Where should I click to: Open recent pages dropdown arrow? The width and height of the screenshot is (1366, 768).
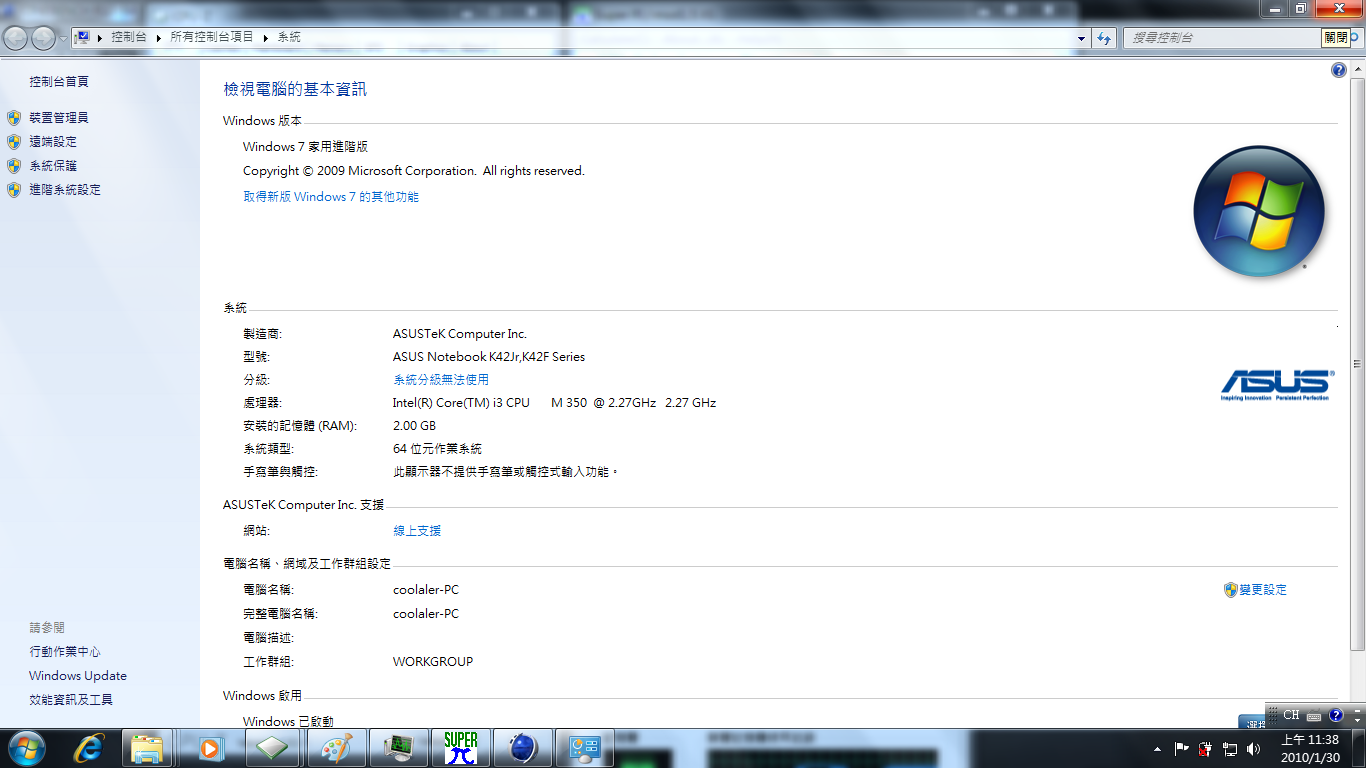coord(64,38)
